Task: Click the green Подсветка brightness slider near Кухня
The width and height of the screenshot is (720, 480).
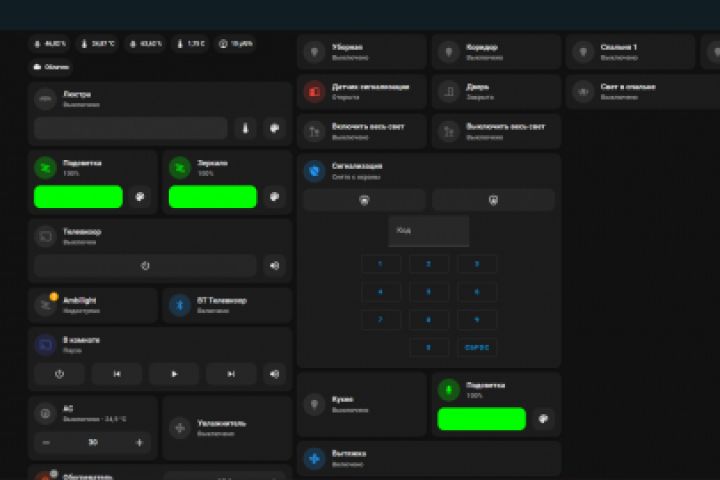Action: click(x=482, y=418)
